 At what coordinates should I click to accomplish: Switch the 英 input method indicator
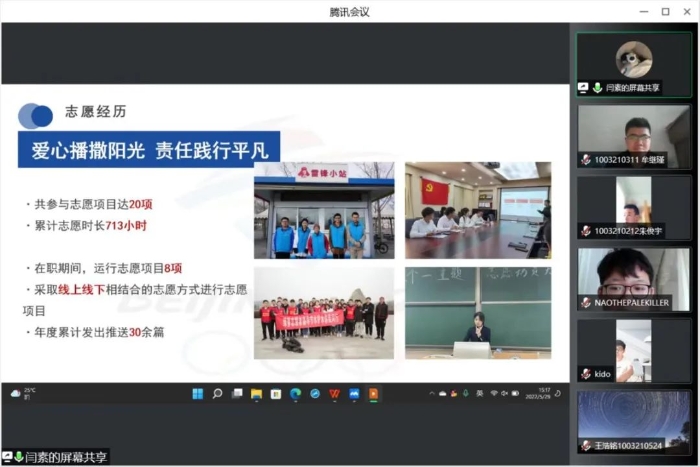tap(479, 393)
